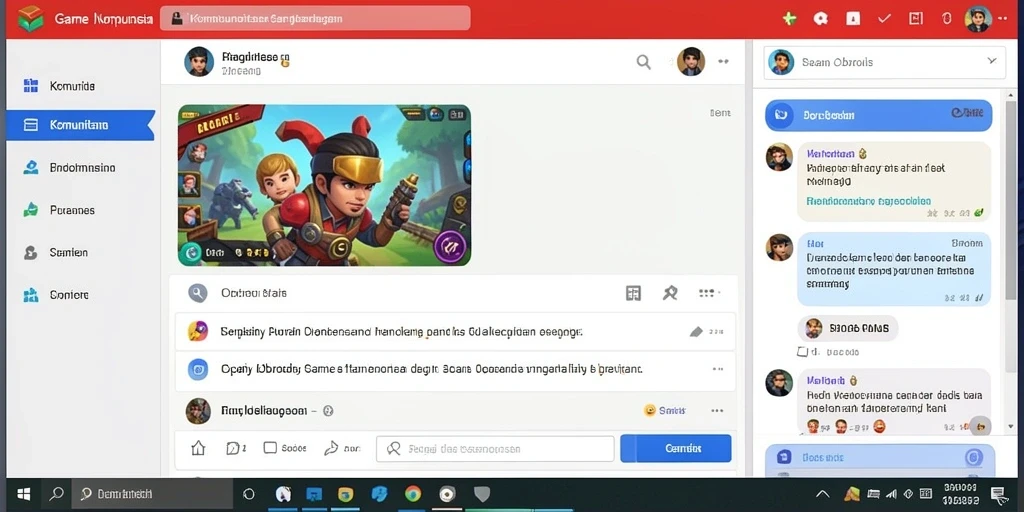Screen dimensions: 1024x512
Task: Click the emoji Smis reaction label
Action: coord(664,410)
